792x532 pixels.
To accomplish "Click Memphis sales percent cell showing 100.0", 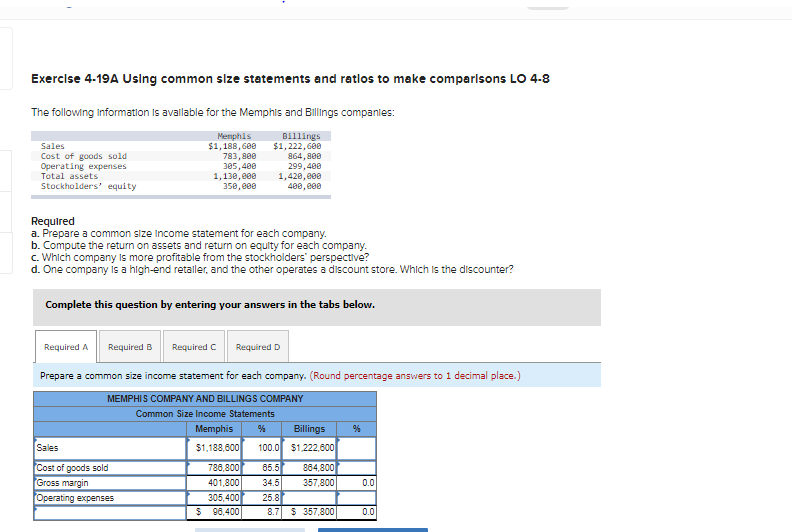I will coord(262,448).
